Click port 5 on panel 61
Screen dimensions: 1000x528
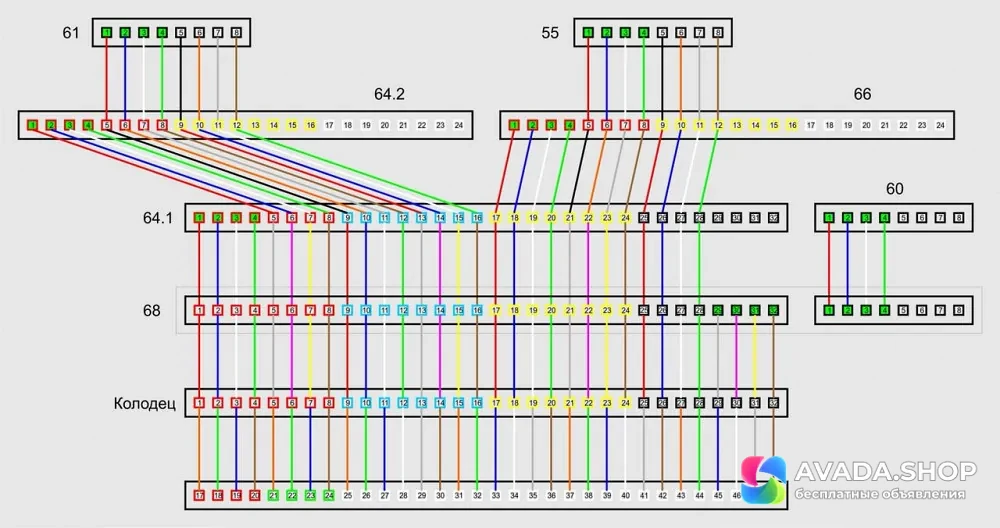(180, 33)
